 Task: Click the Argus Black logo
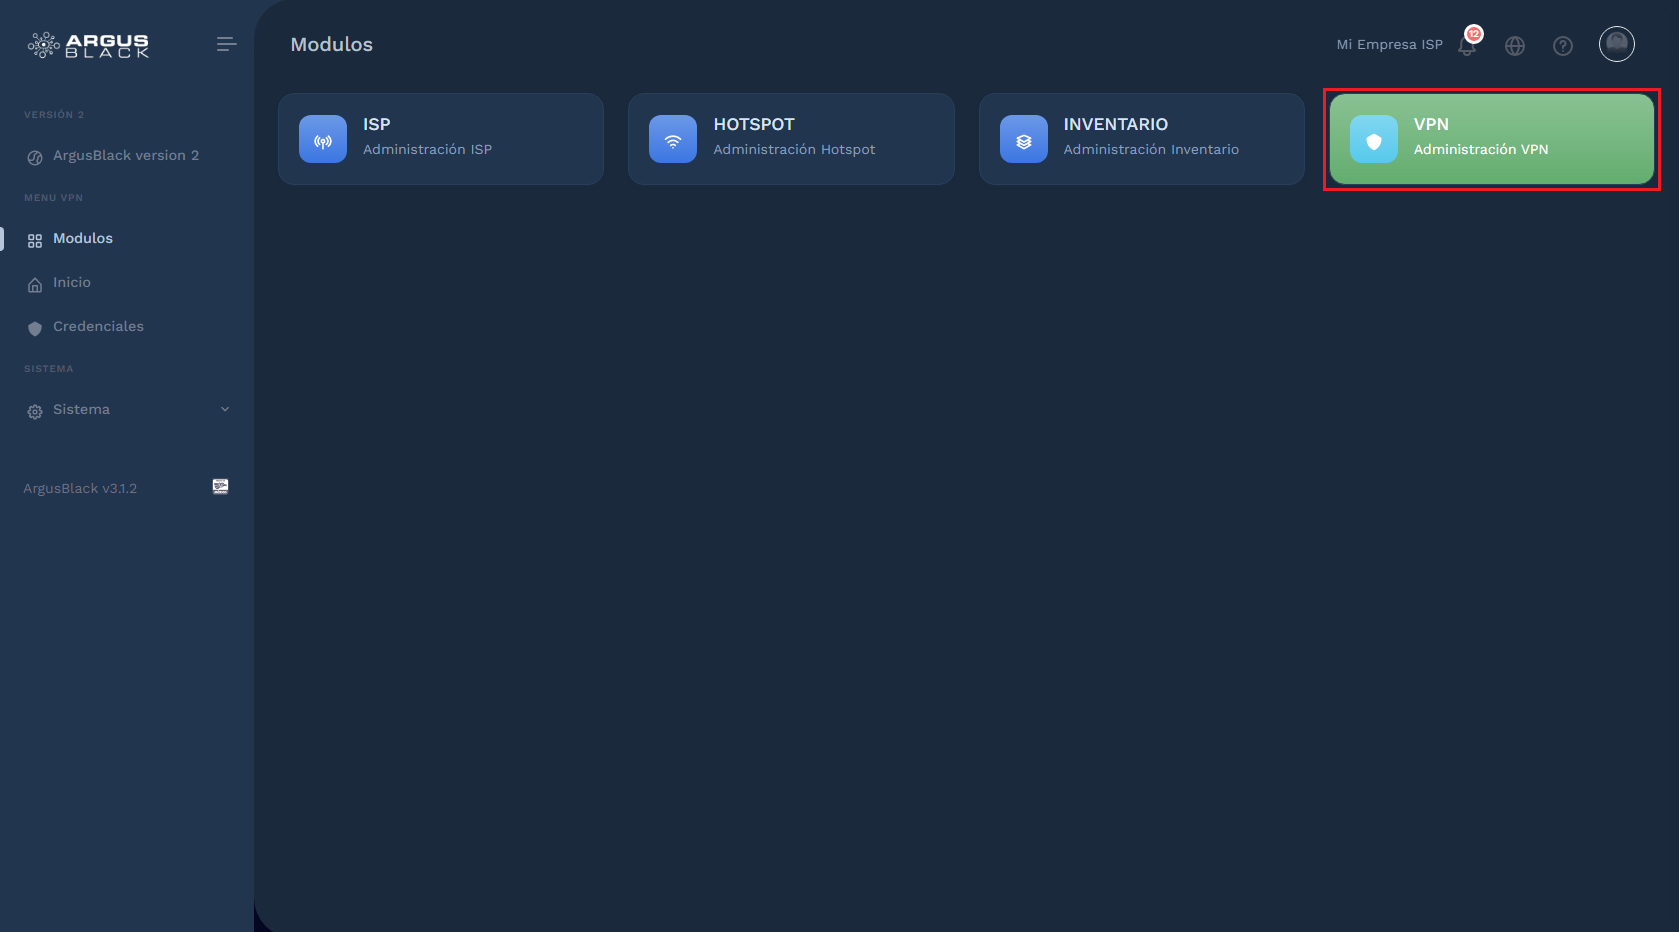point(88,44)
